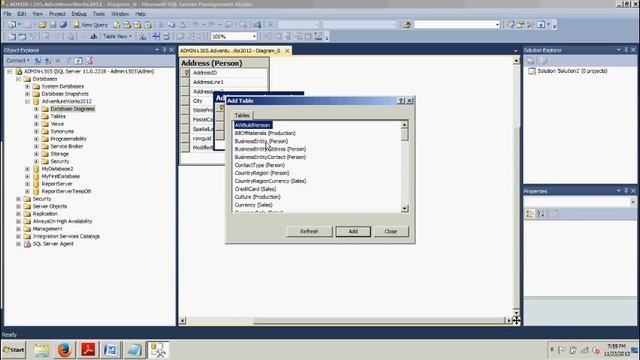Expand the Management folder node
640x360 pixels.
click(18, 229)
